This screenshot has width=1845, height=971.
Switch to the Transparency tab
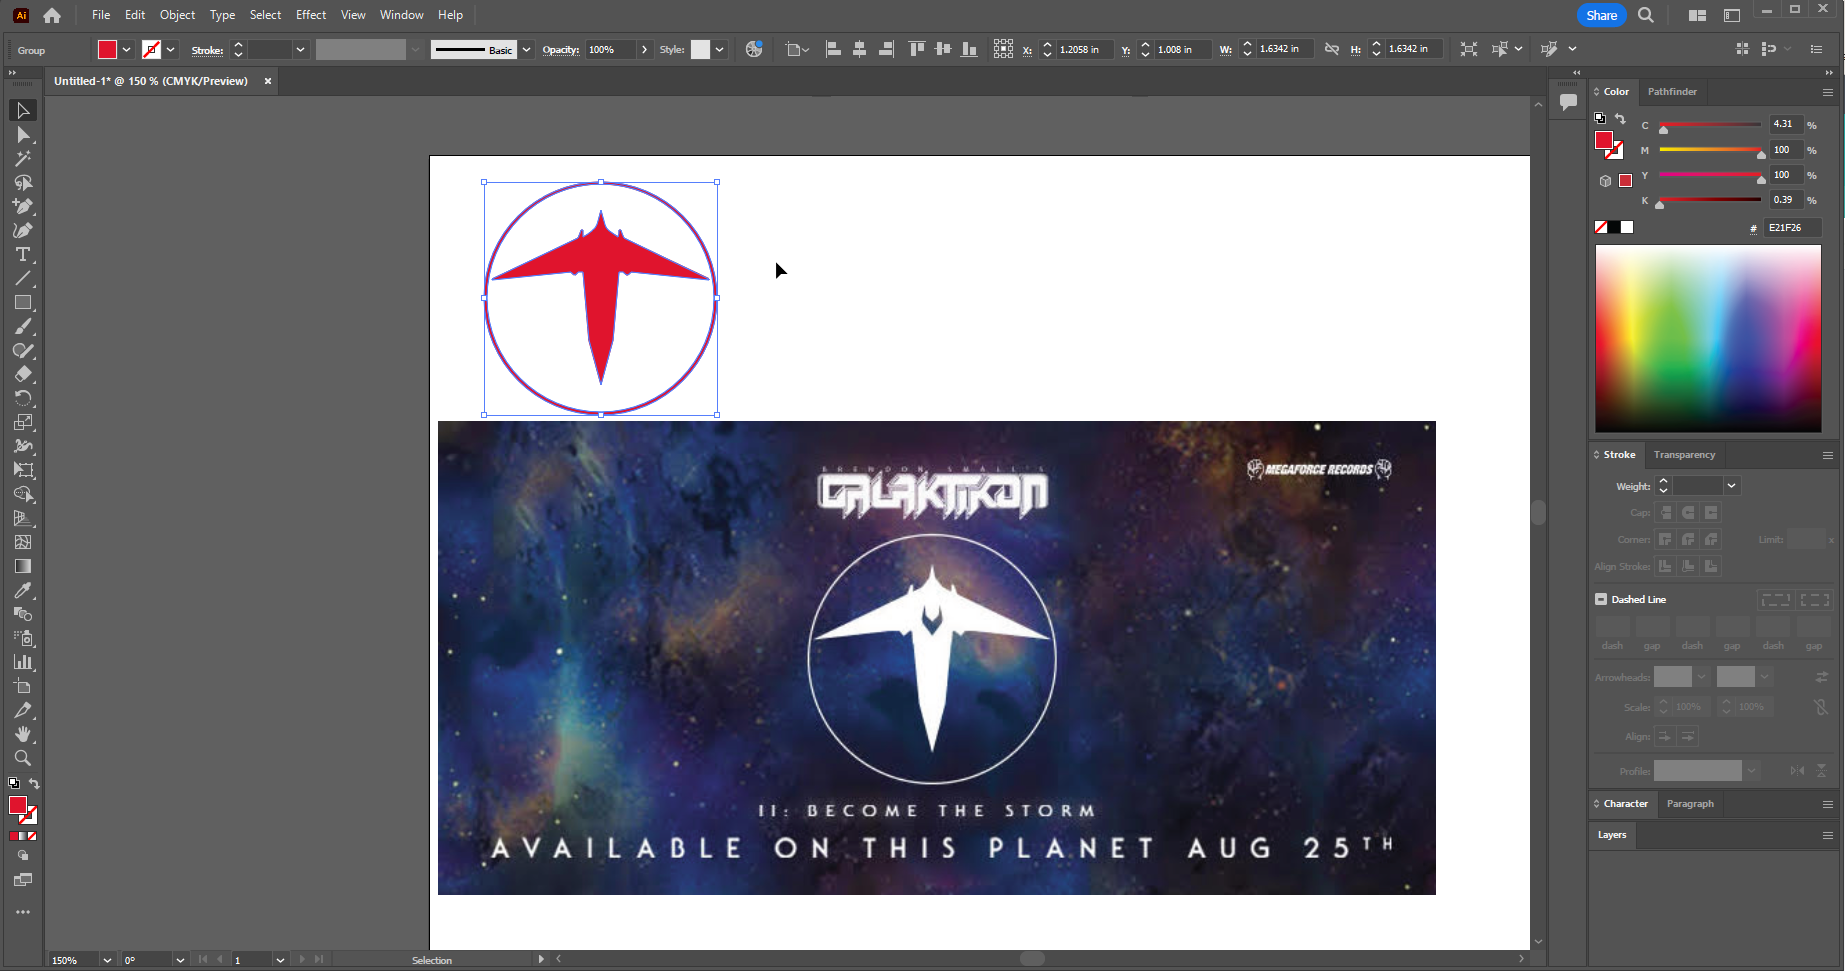coord(1684,455)
